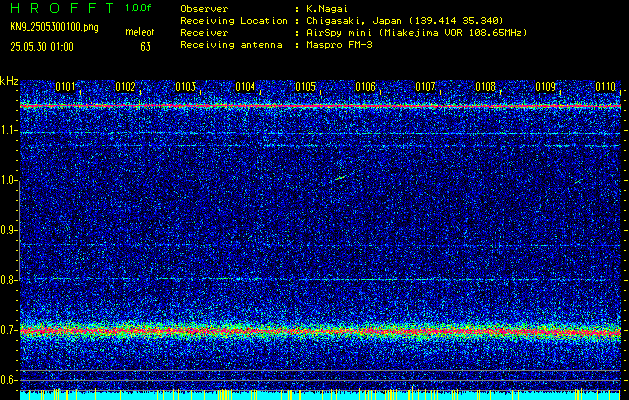Click the kHz axis unit label
Image resolution: width=629 pixels, height=400 pixels.
click(9, 81)
